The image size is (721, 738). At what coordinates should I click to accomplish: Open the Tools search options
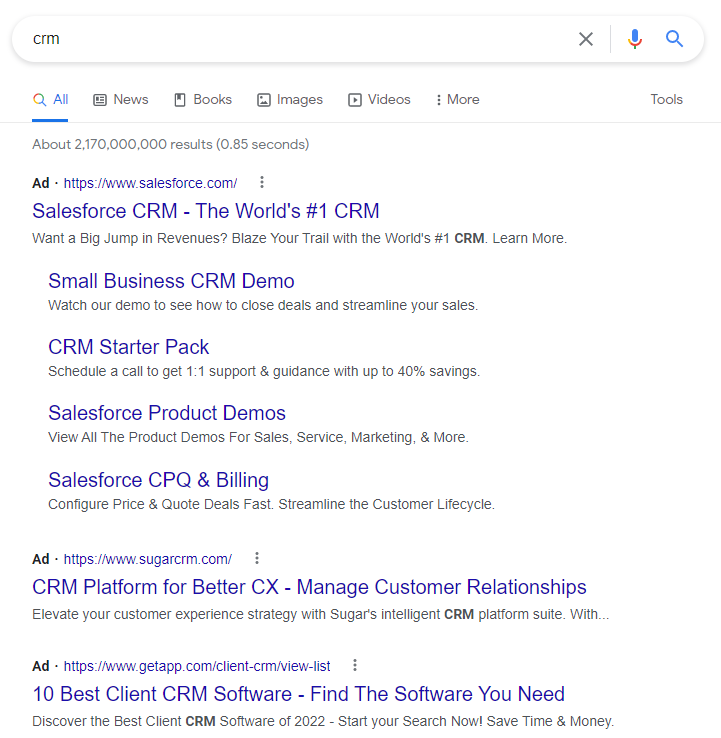pyautogui.click(x=666, y=99)
